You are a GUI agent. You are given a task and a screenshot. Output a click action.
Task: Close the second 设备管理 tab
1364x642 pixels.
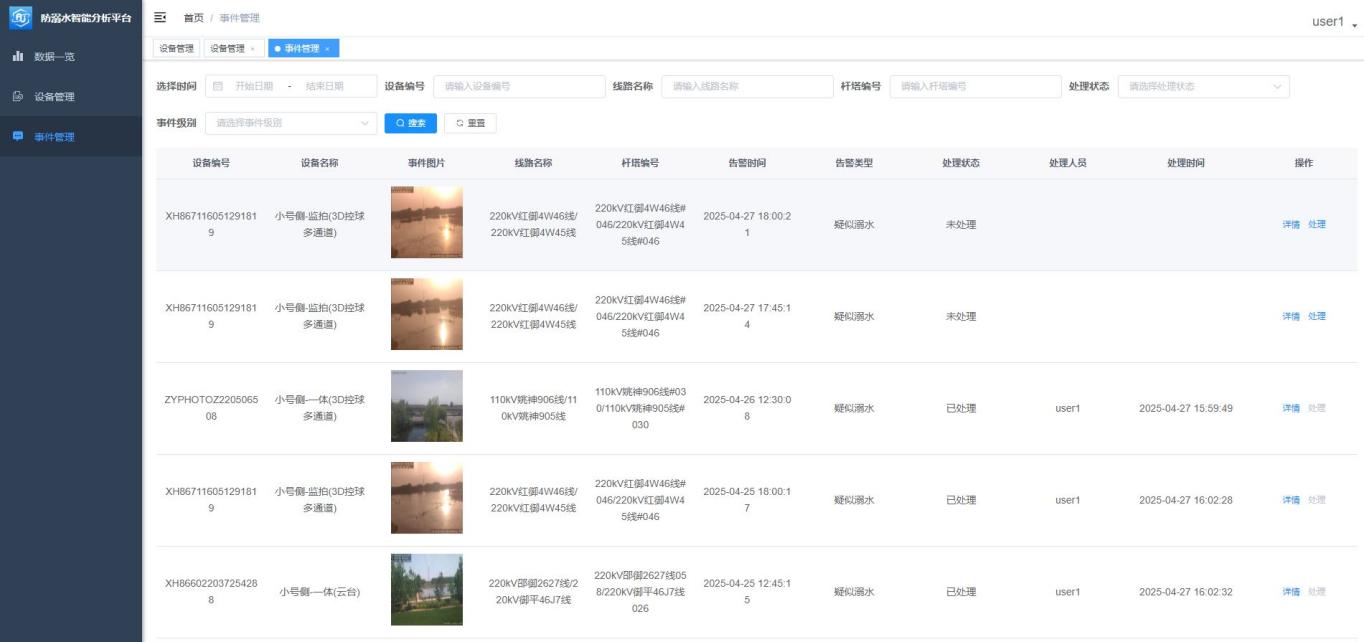tap(252, 49)
